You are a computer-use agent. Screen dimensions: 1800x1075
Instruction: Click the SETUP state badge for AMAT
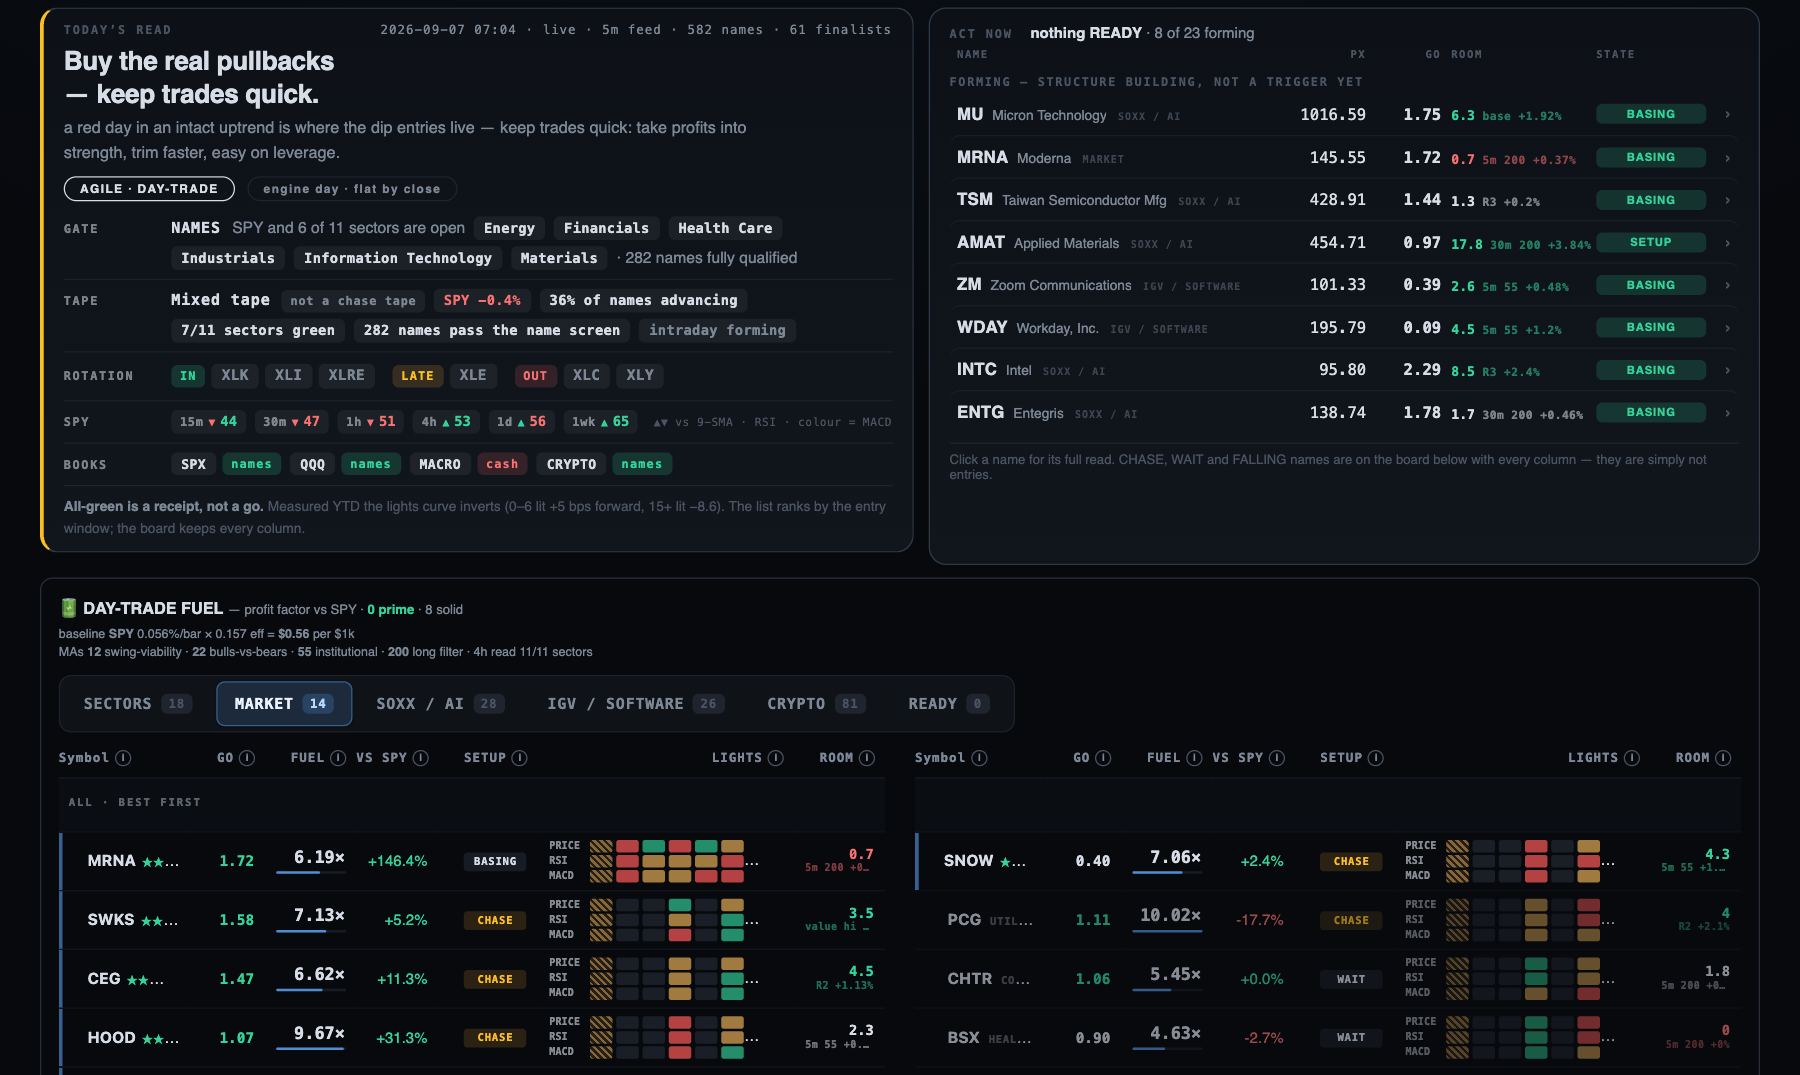pos(1650,242)
